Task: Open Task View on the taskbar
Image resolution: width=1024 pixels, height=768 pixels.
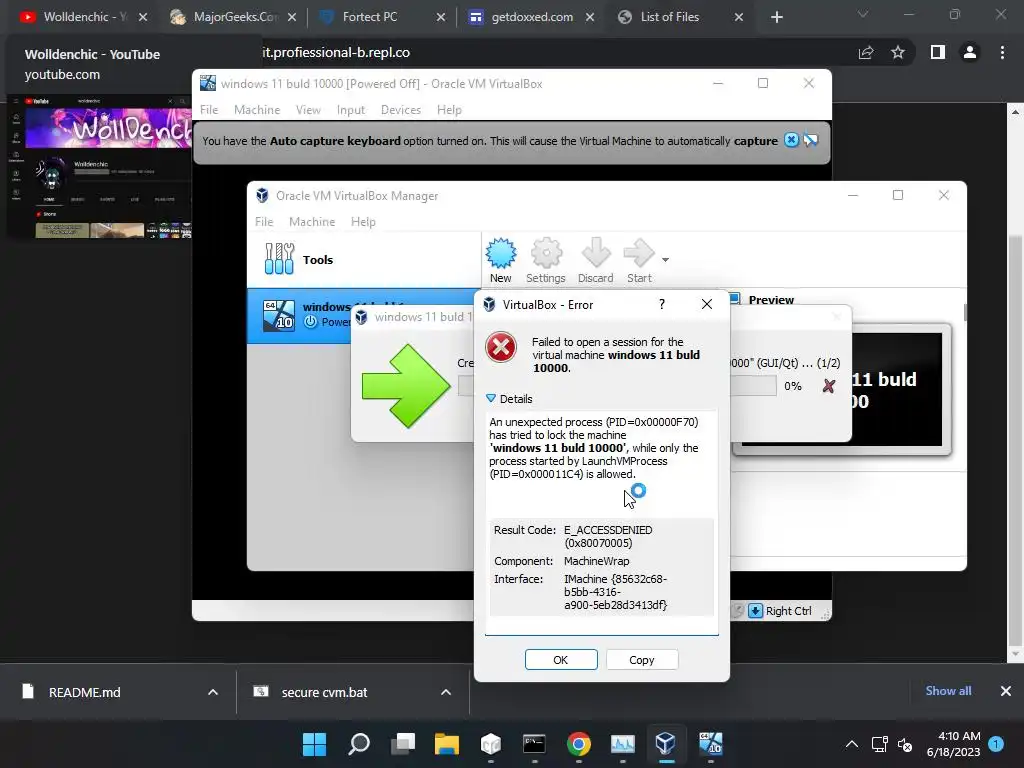Action: (x=403, y=744)
